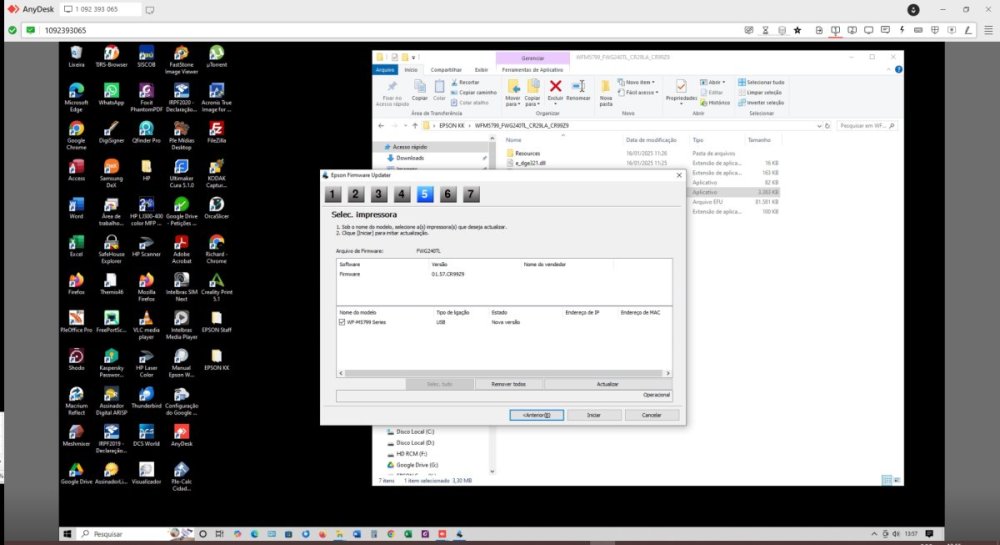
Task: Open the Lixeira recycle bin
Action: click(x=76, y=56)
